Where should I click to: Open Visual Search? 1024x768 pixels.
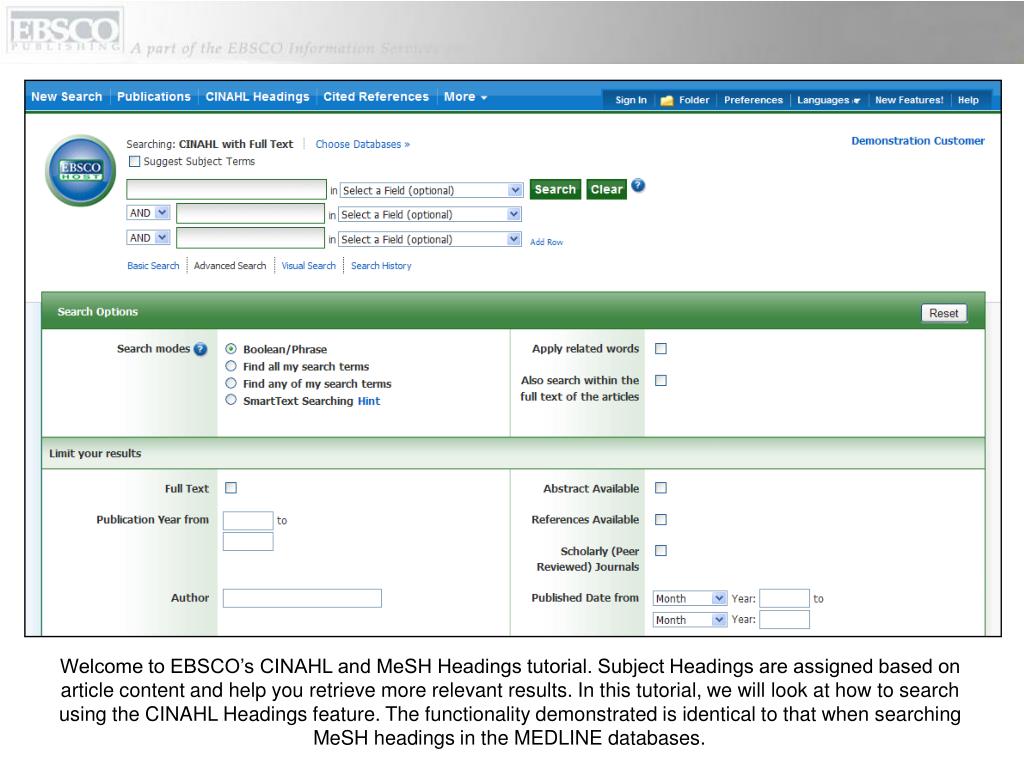coord(308,266)
